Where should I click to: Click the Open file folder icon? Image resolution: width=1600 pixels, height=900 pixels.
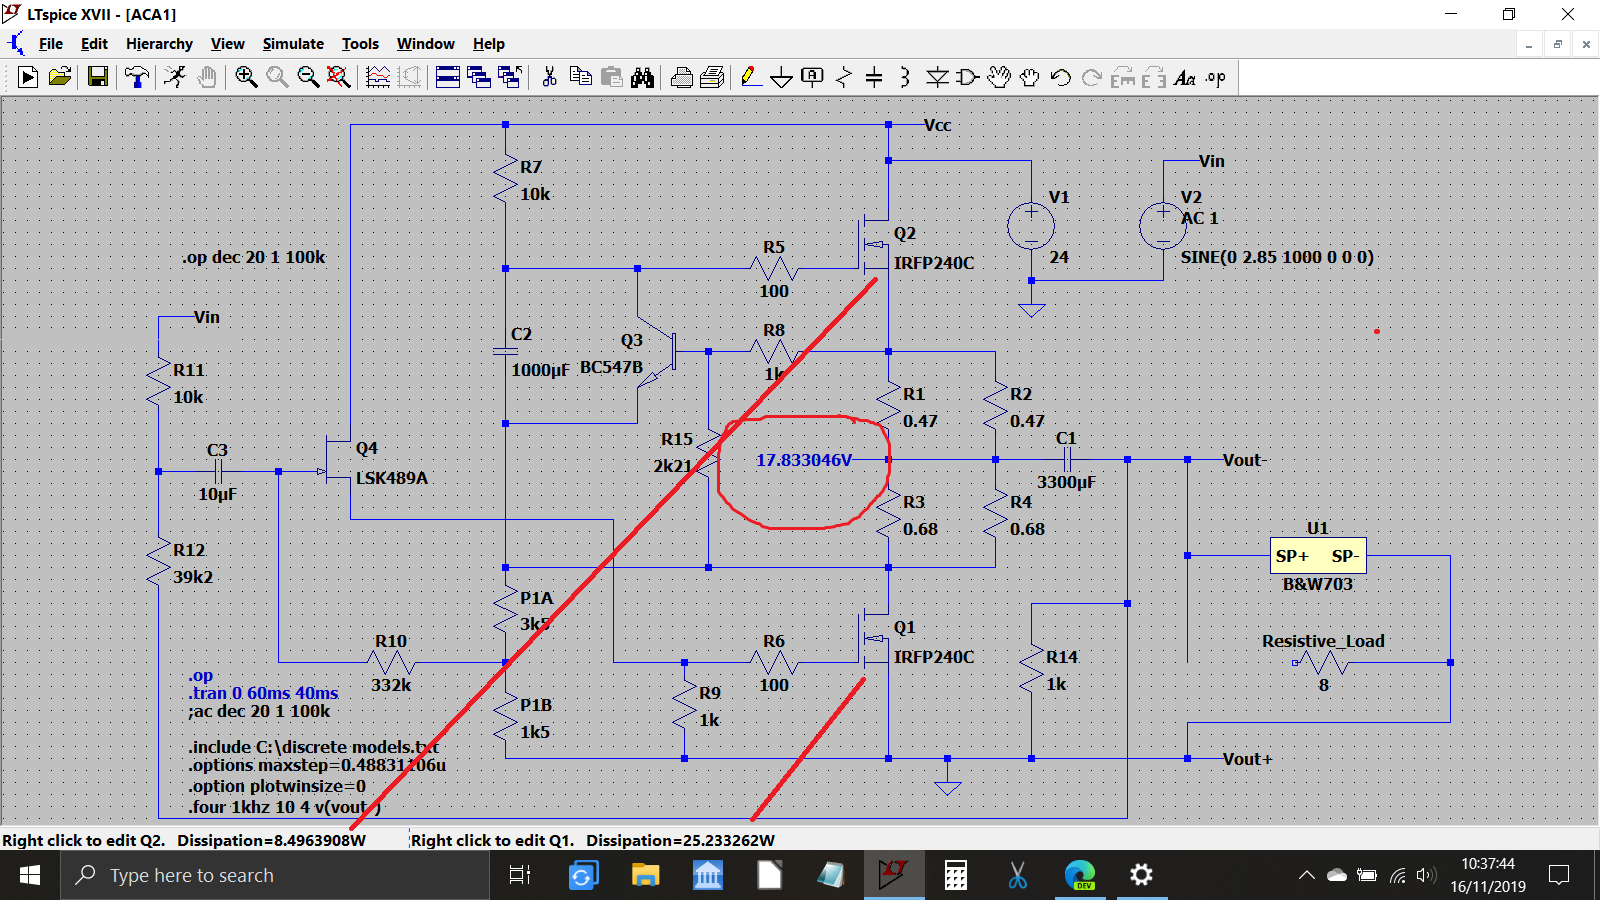tap(60, 77)
